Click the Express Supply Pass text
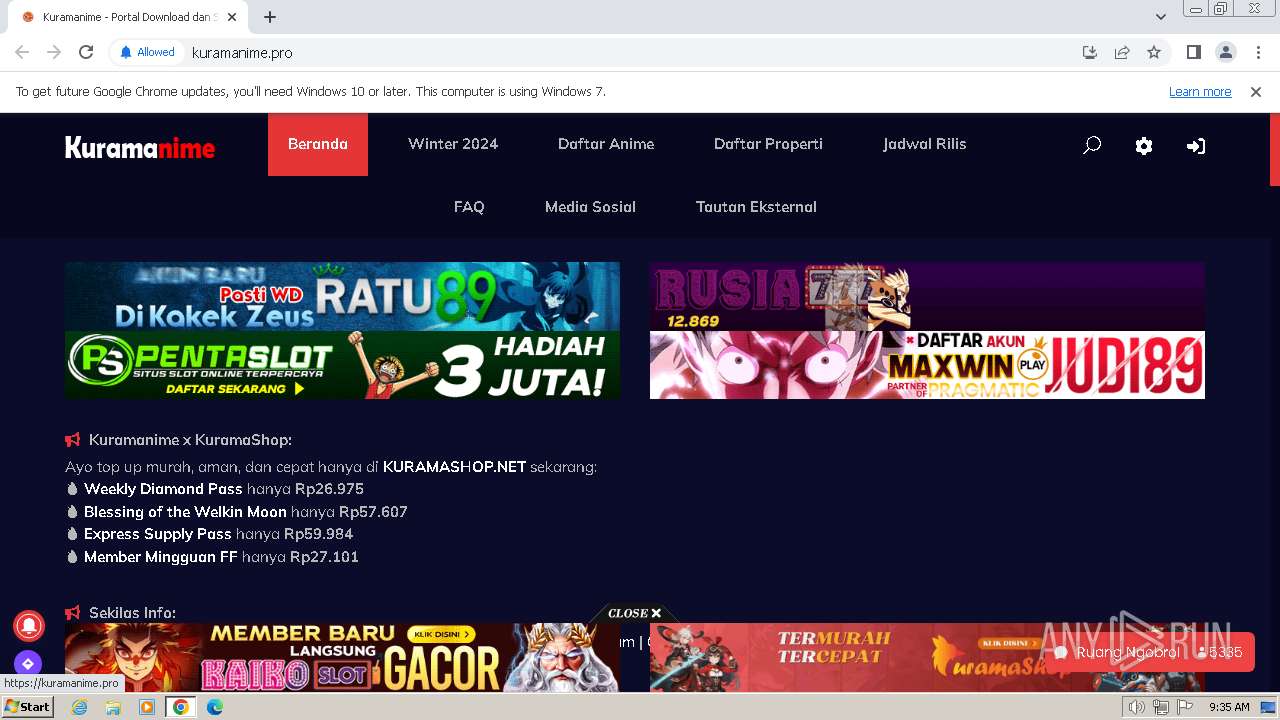The image size is (1280, 720). coord(158,534)
